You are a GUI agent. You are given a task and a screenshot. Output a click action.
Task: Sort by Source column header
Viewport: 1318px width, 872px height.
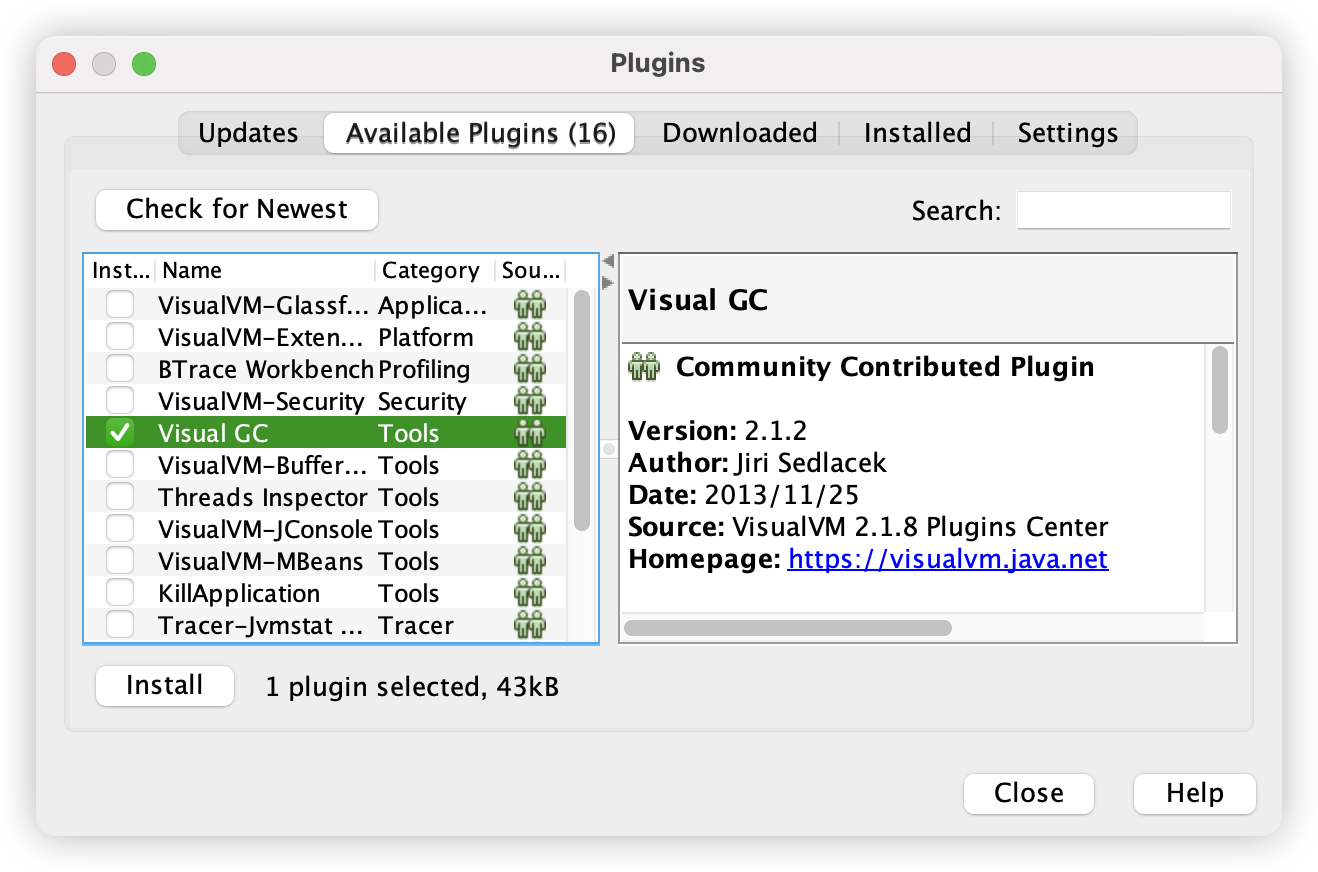coord(531,270)
